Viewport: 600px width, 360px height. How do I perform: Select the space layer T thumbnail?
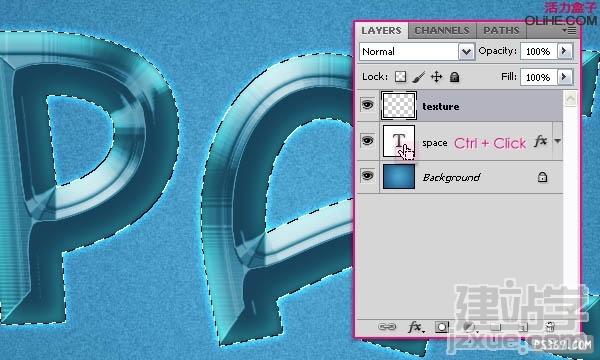coord(399,140)
